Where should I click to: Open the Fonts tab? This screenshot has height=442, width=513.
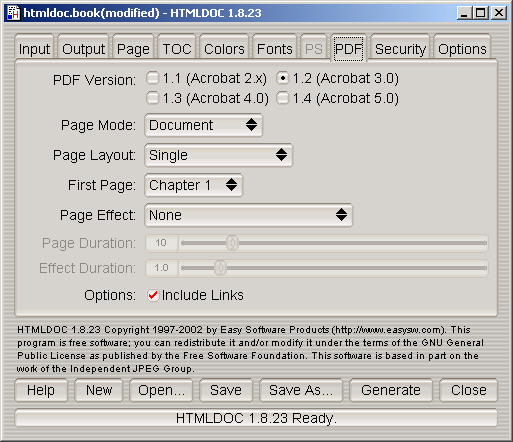point(275,48)
